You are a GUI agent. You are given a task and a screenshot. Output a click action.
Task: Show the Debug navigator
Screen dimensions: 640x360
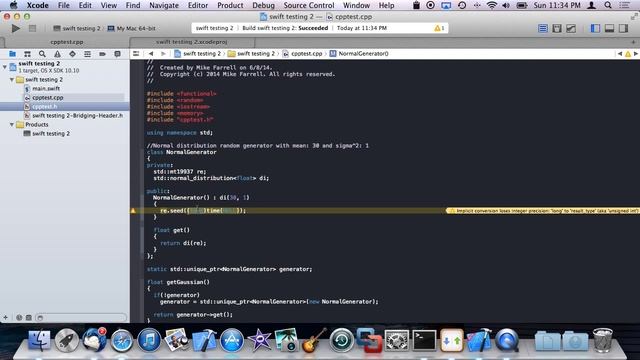pyautogui.click(x=87, y=54)
